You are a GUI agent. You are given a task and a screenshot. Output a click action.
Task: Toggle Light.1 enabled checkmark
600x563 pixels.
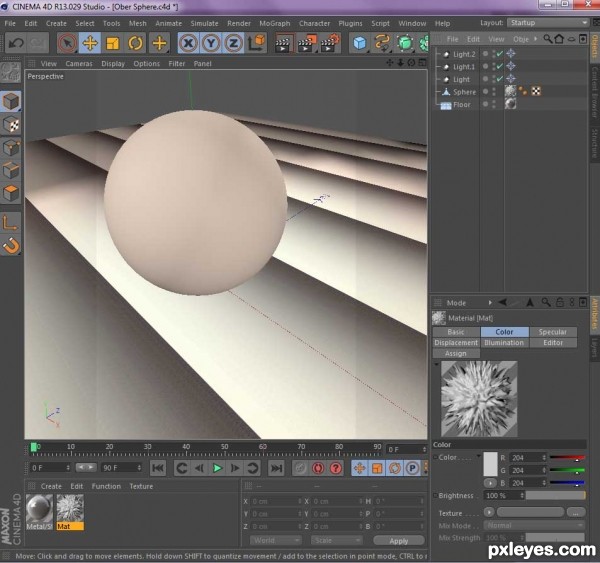click(x=499, y=67)
